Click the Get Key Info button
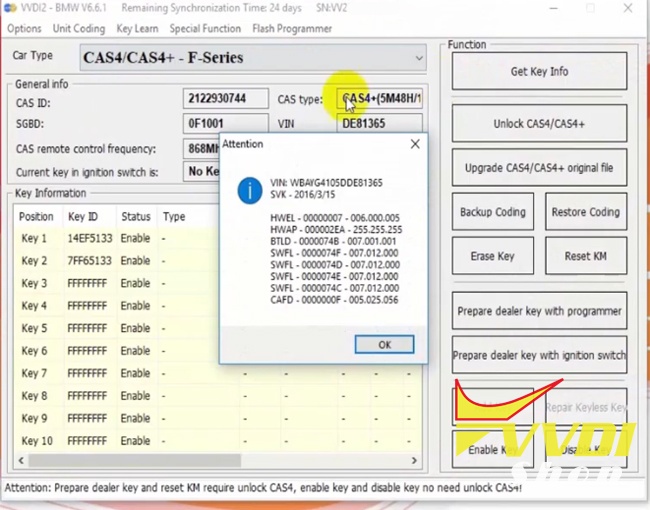 point(539,71)
